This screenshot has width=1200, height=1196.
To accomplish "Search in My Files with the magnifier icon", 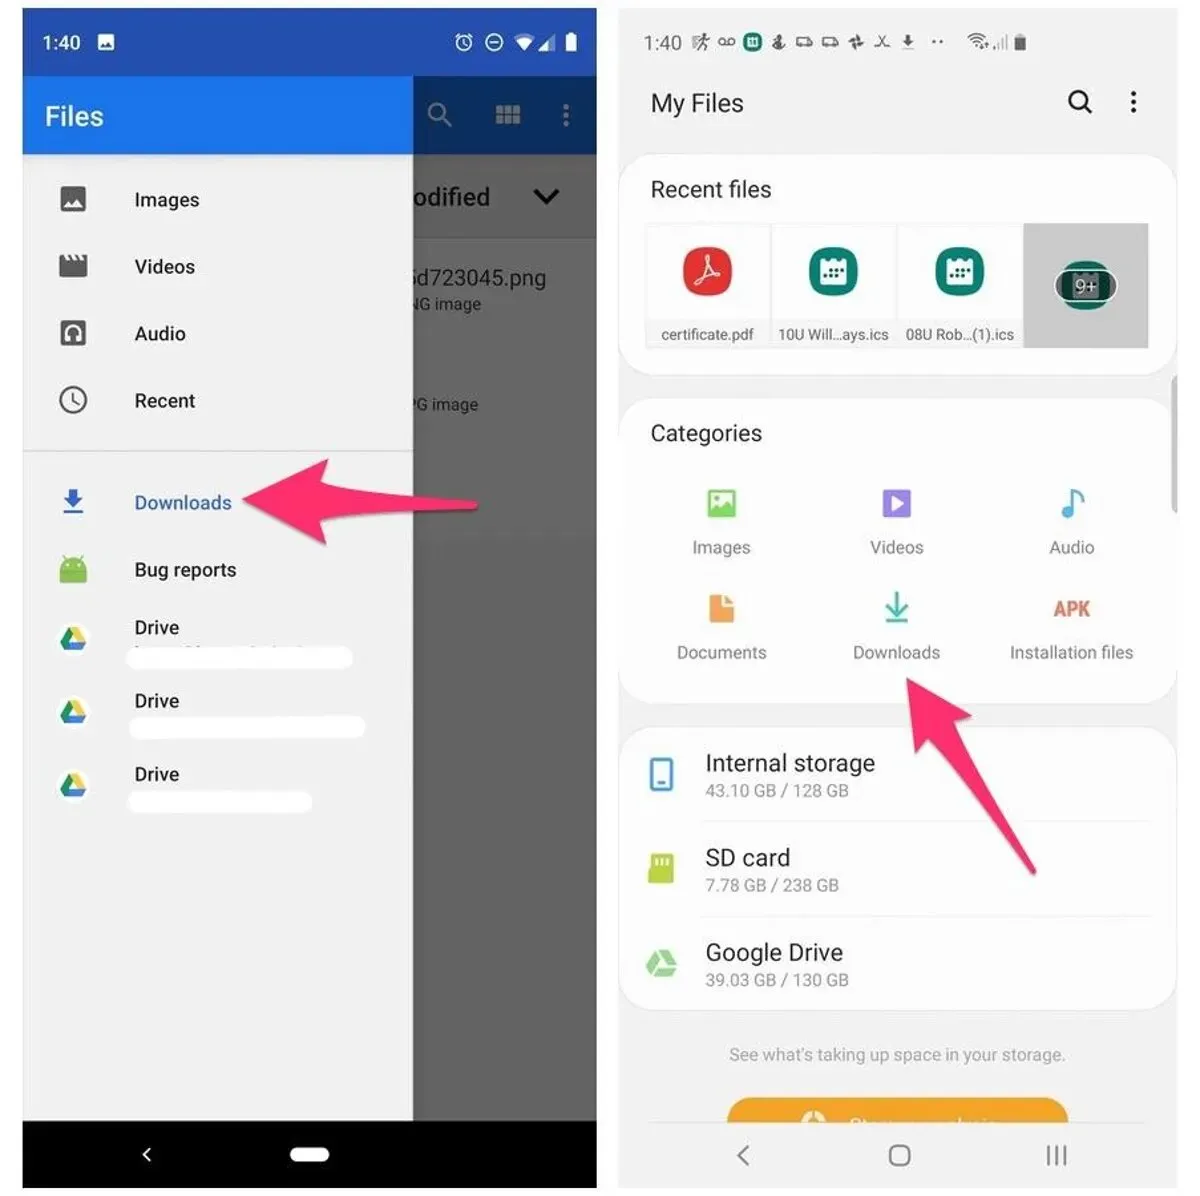I will 1079,102.
